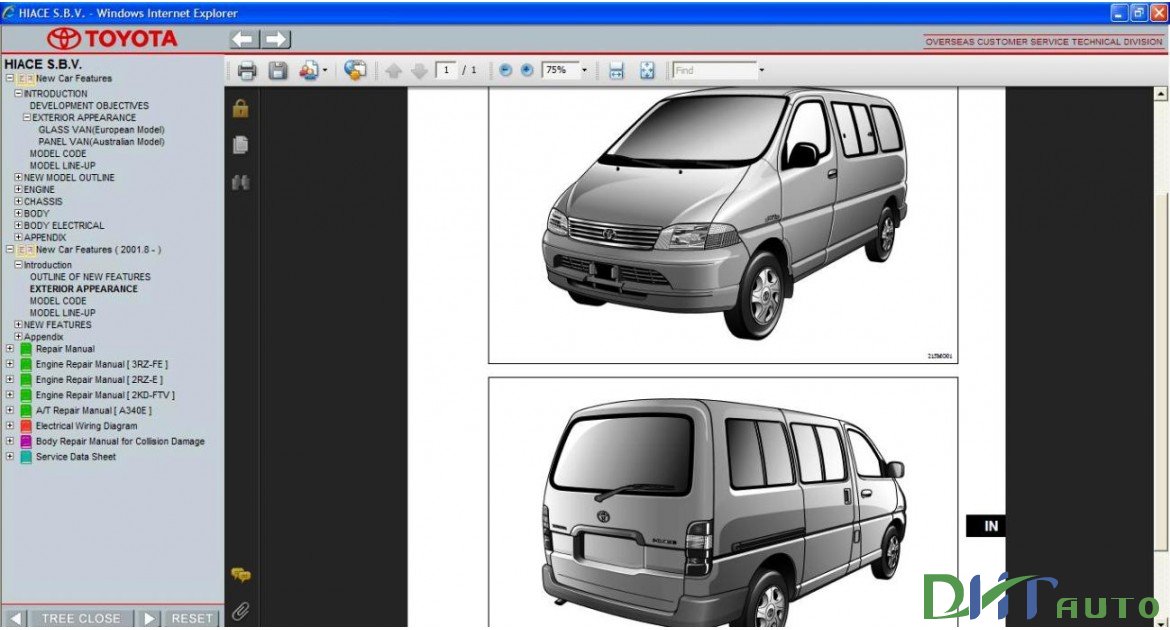Open the Find field dropdown arrow
Viewport: 1170px width, 630px height.
click(x=760, y=70)
